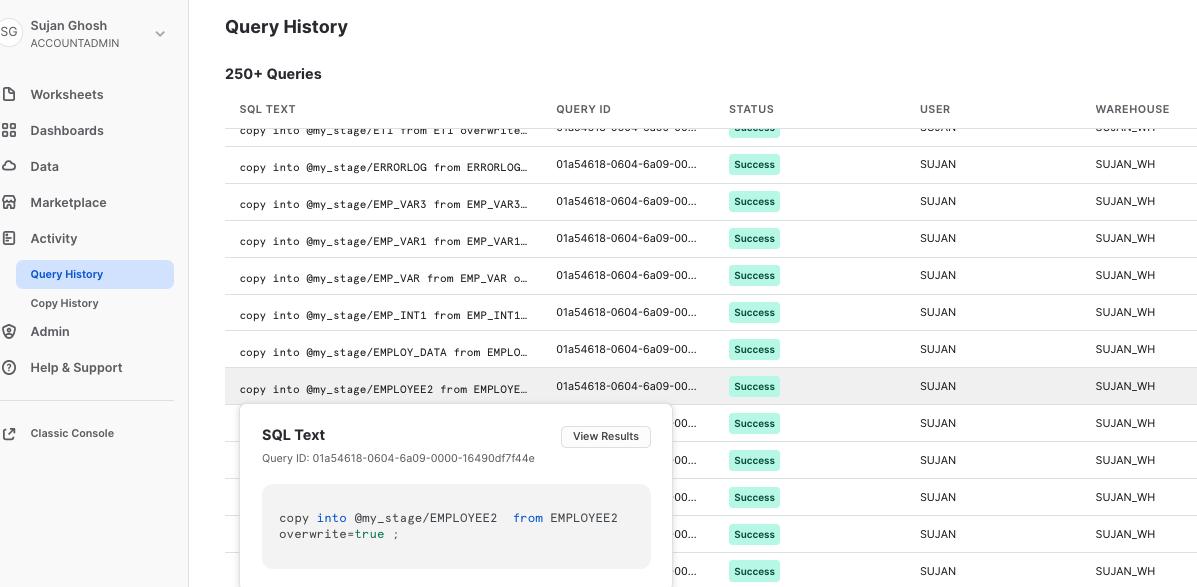Click the SQL TEXT column header
This screenshot has width=1197, height=587.
tap(267, 109)
